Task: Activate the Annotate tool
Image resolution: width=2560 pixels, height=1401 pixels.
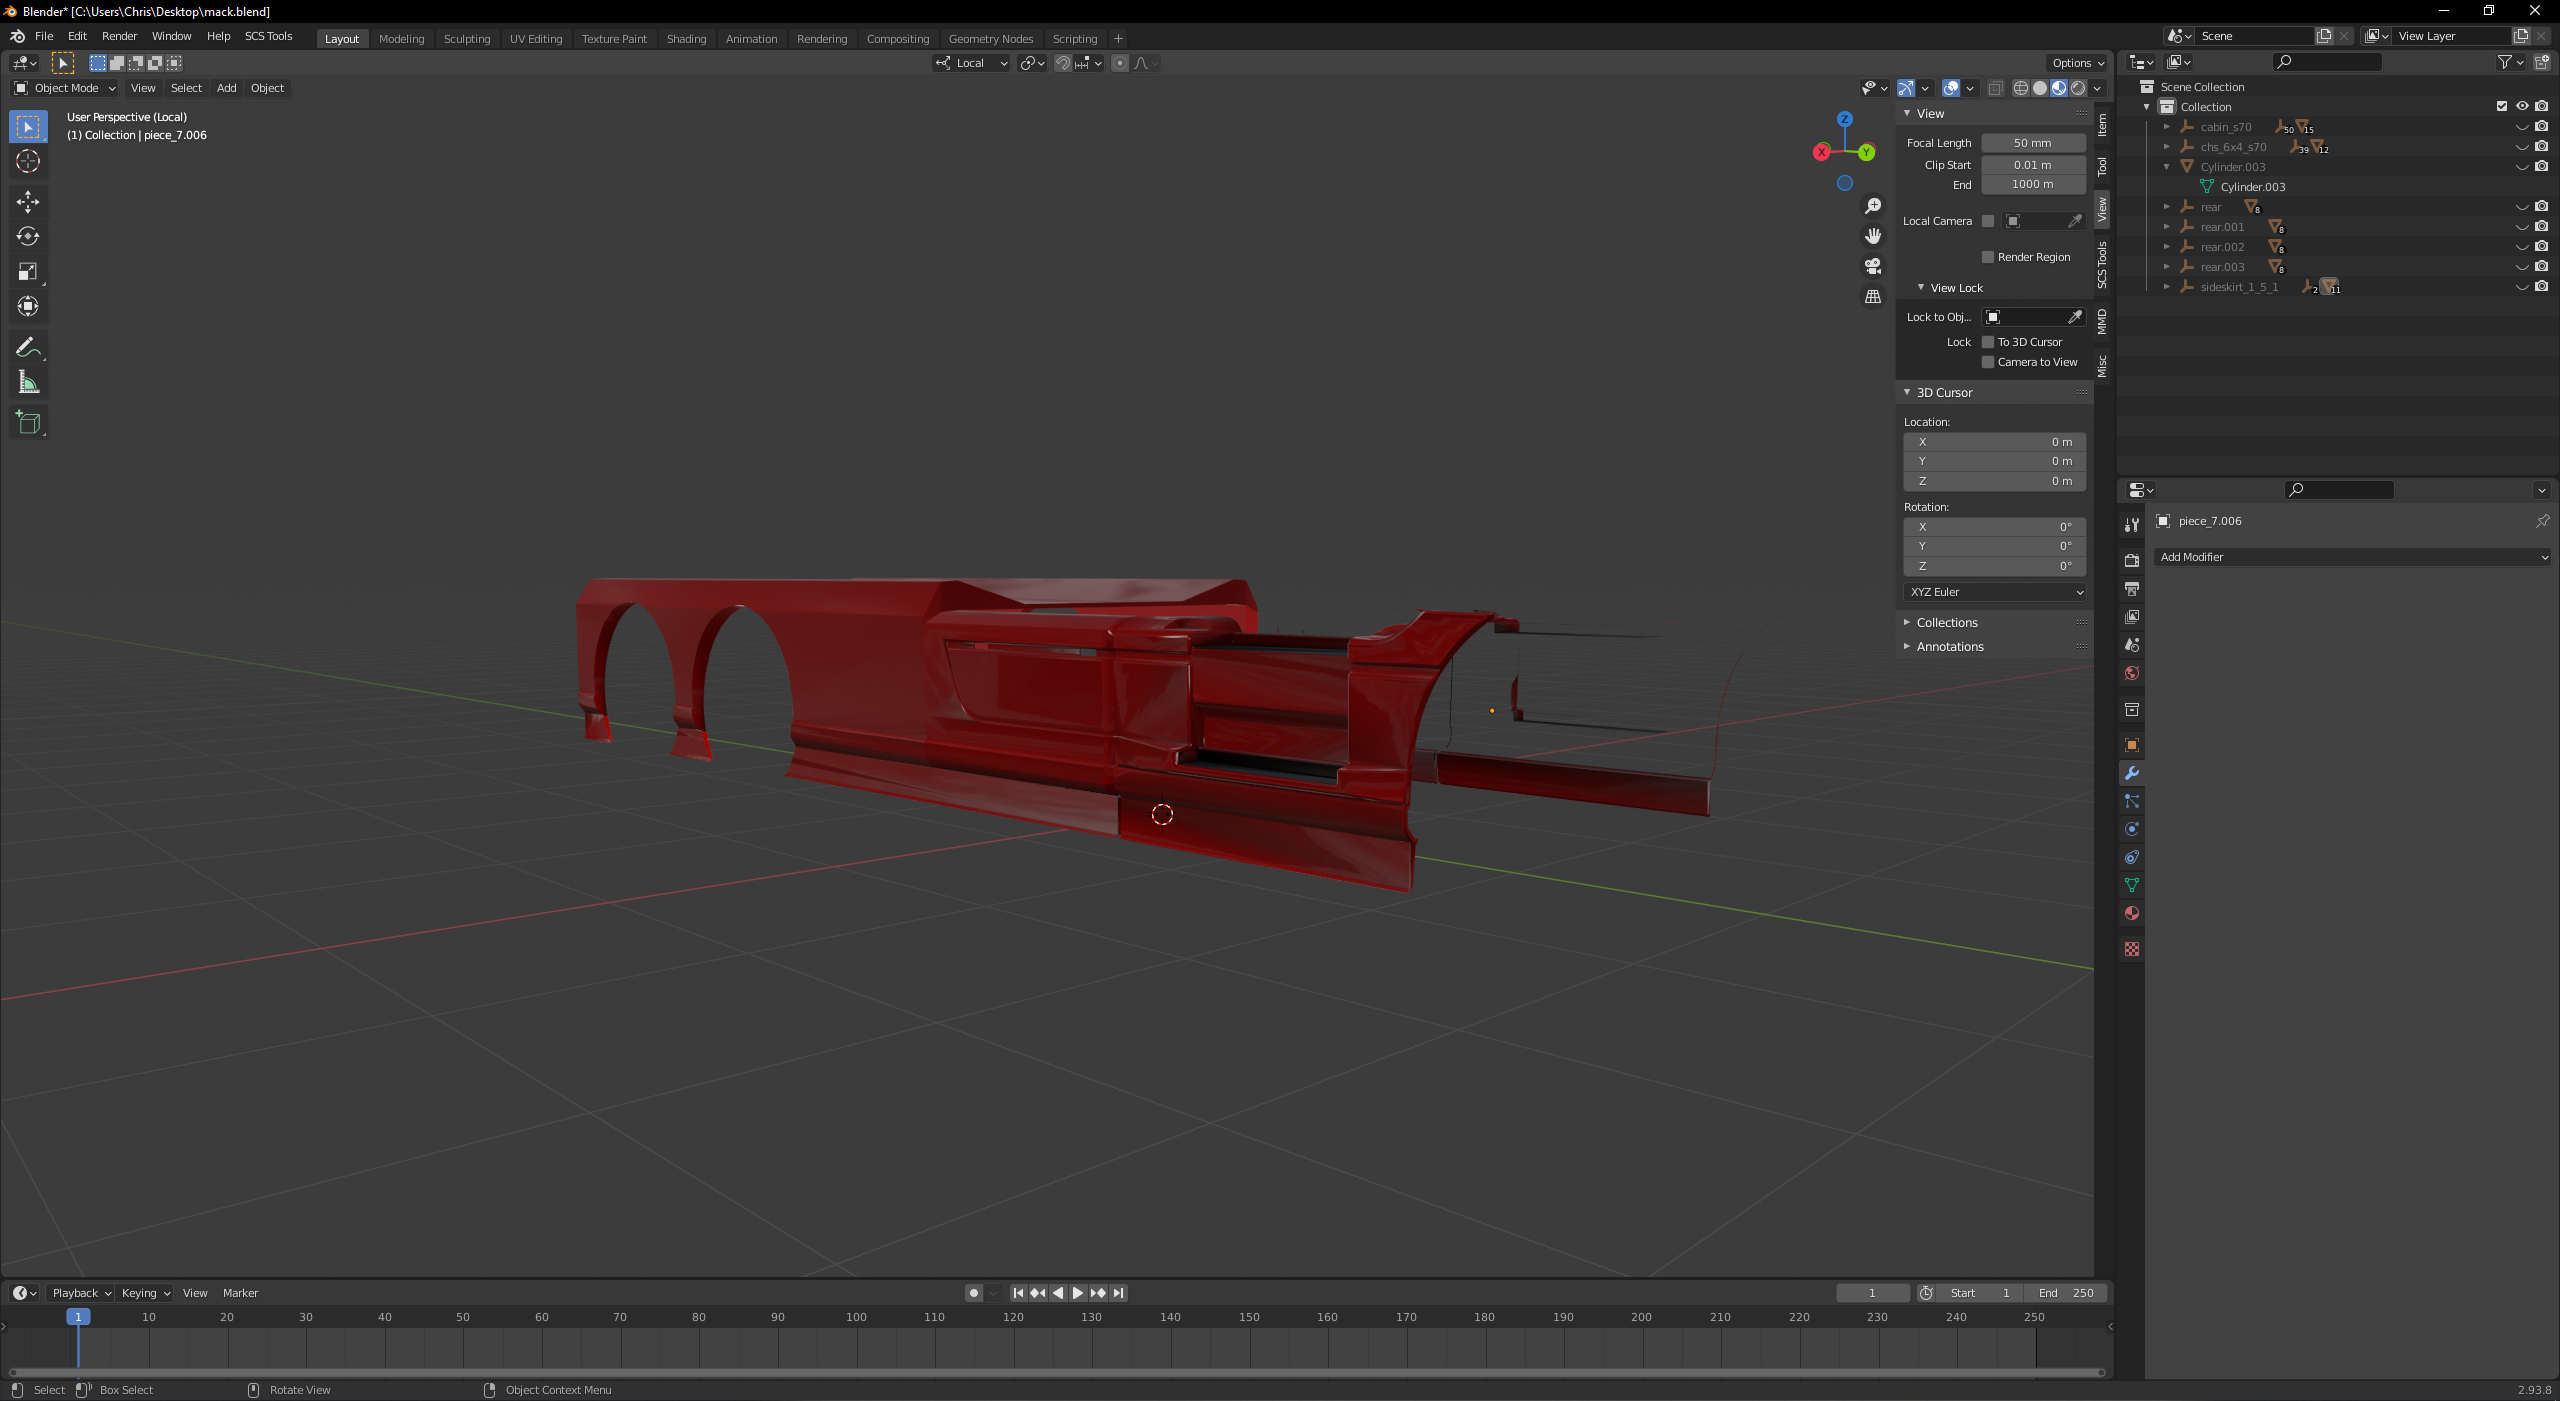Action: [x=28, y=347]
